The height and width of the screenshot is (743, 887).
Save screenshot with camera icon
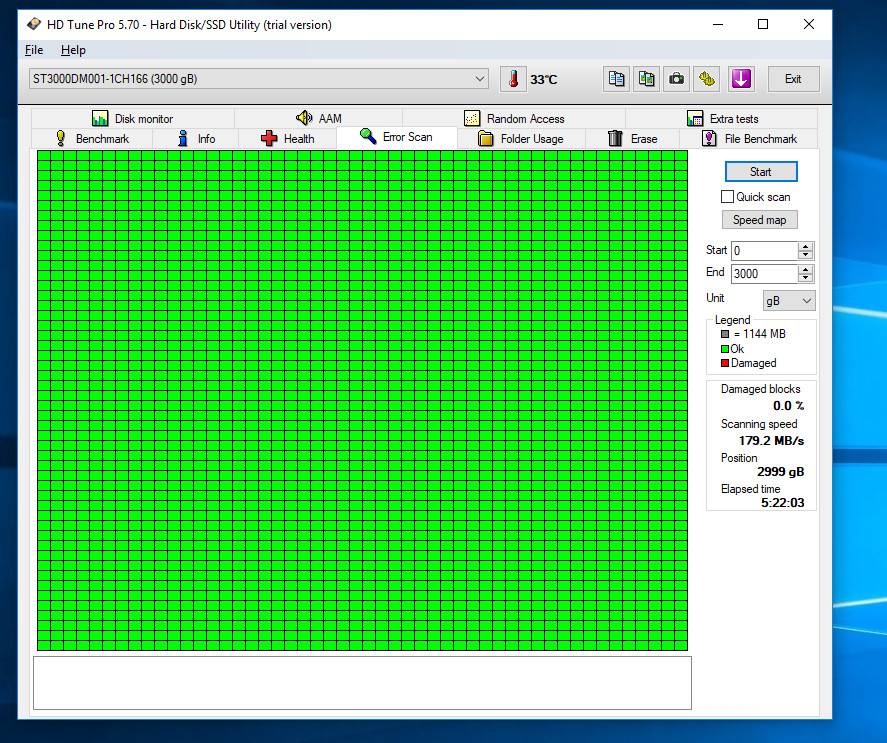[x=676, y=79]
